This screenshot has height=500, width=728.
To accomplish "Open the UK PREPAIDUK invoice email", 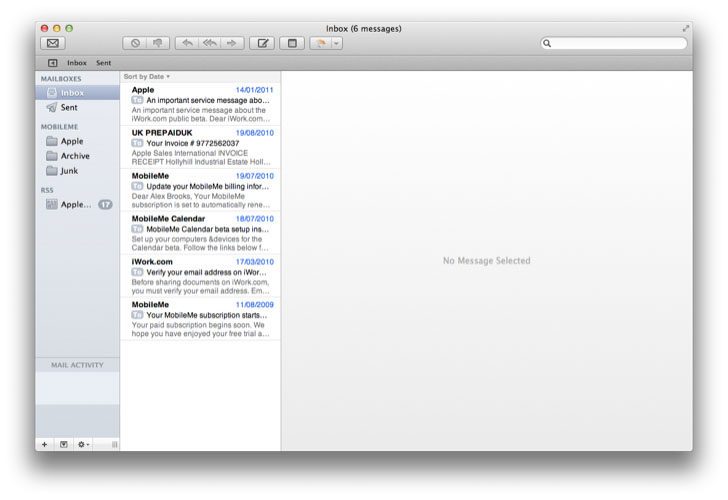I will click(x=201, y=147).
